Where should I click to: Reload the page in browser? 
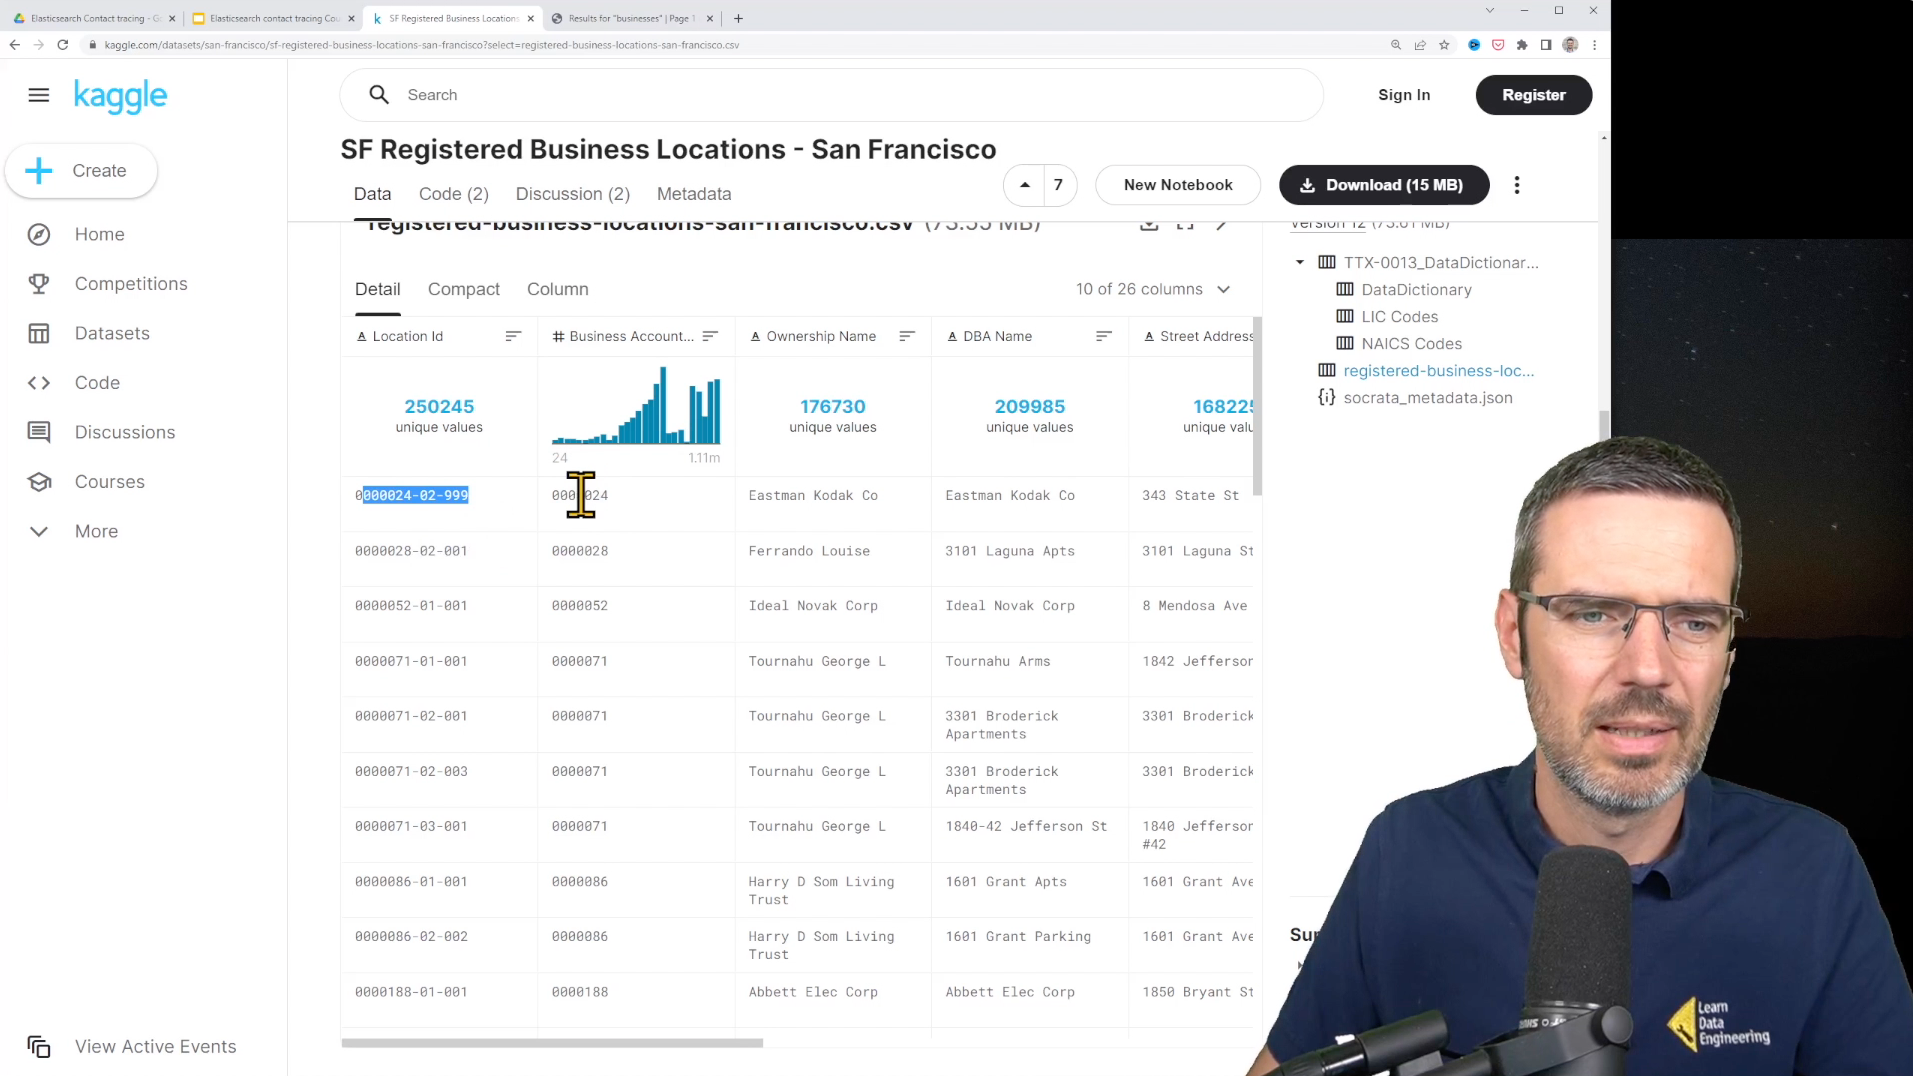point(63,45)
